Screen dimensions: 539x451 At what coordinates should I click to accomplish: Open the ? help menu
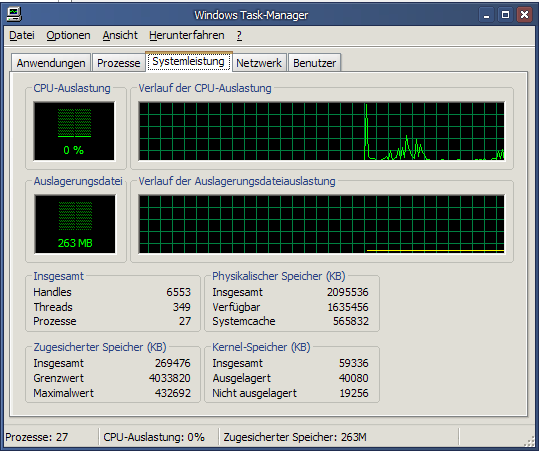click(x=239, y=35)
